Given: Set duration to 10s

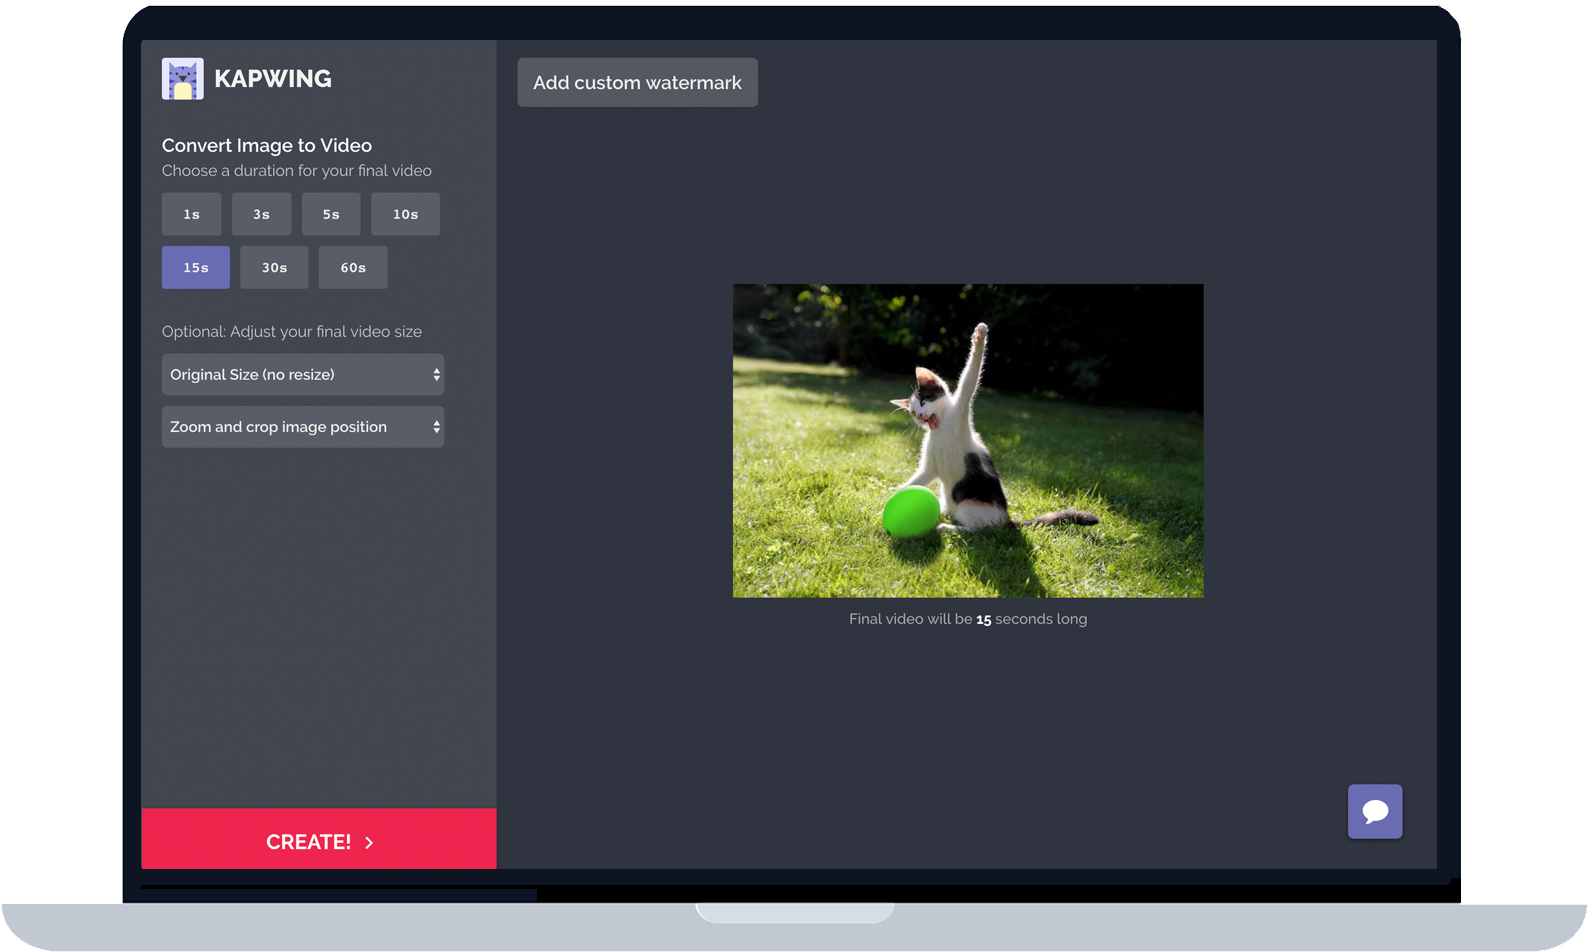Looking at the screenshot, I should pyautogui.click(x=405, y=214).
